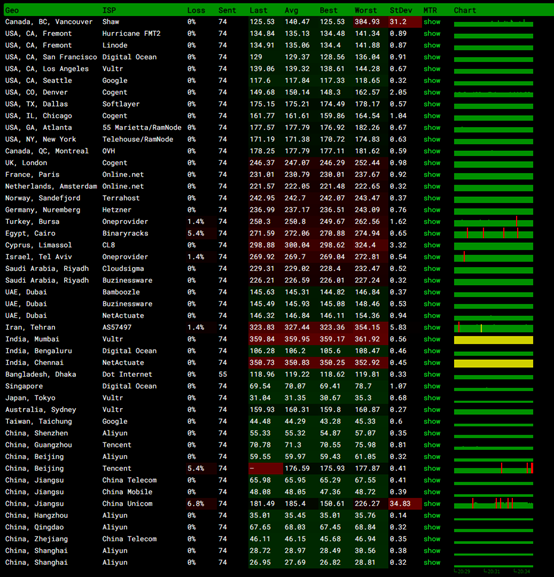Click the StDev column header
The width and height of the screenshot is (554, 577).
pos(401,10)
